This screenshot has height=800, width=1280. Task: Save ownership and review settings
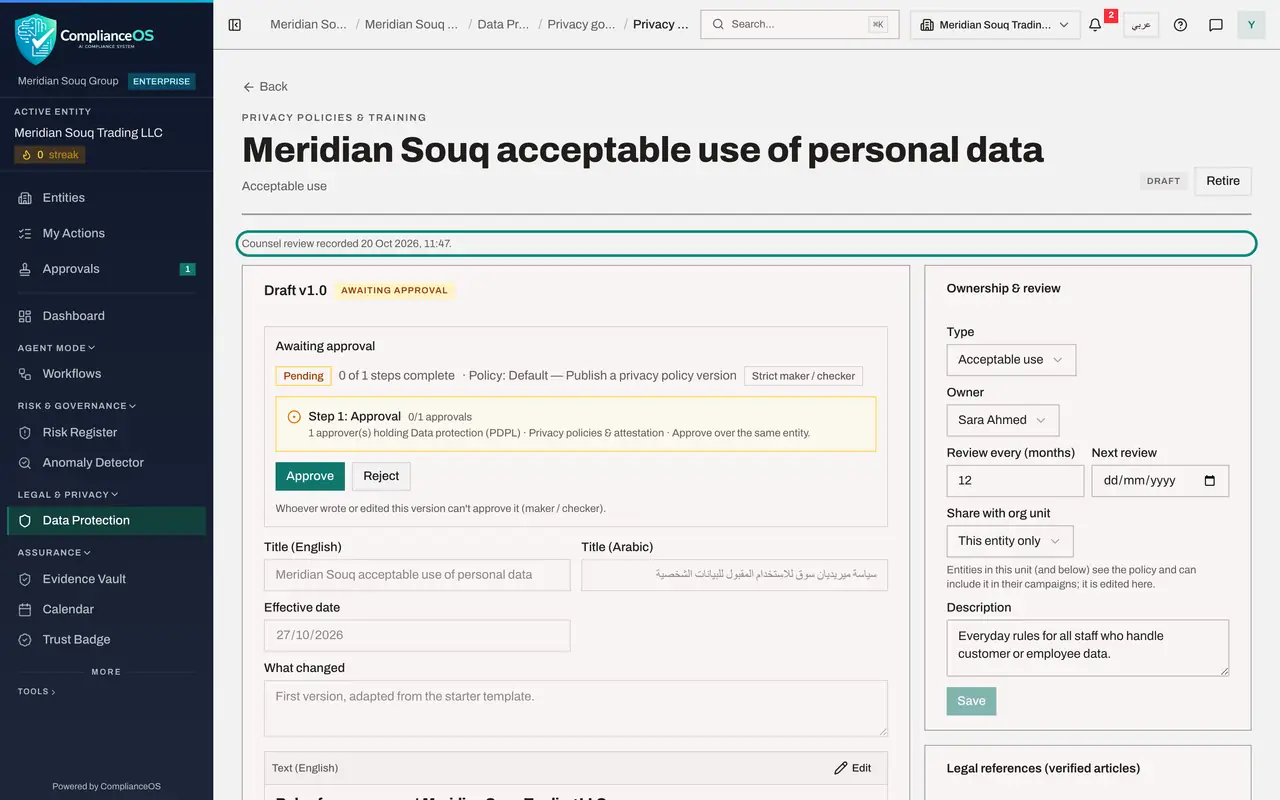(x=971, y=701)
